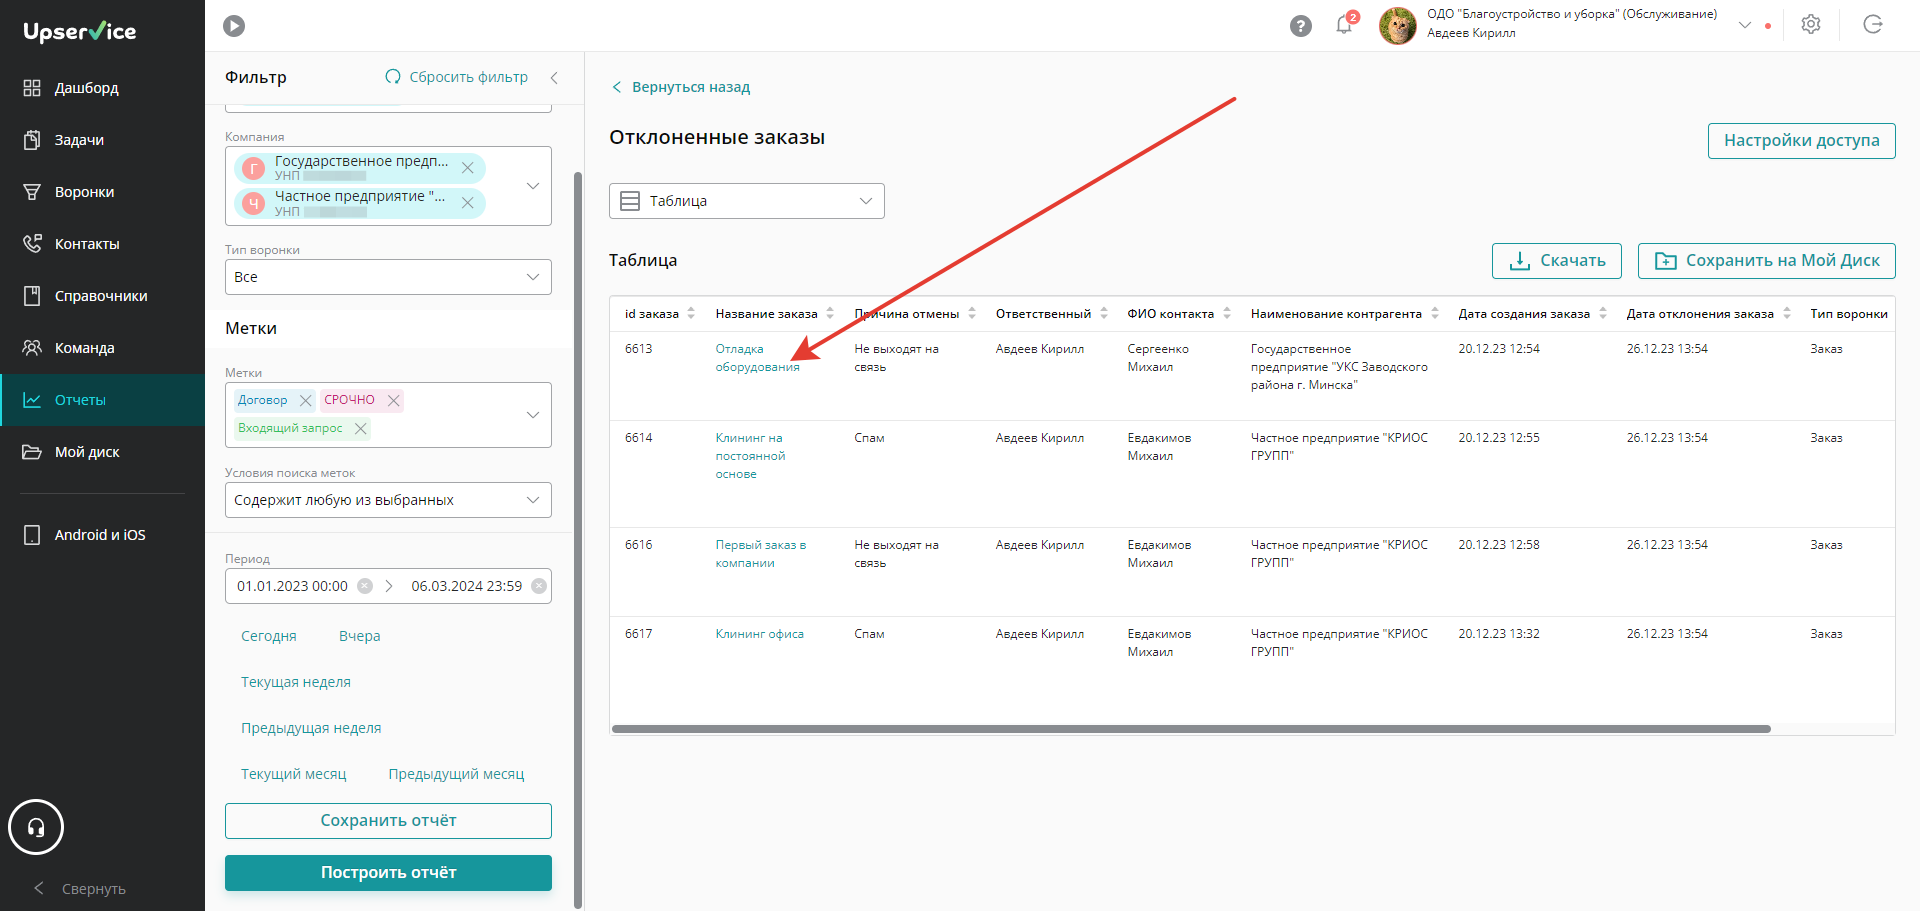Select Отчеты in the sidebar

click(102, 400)
